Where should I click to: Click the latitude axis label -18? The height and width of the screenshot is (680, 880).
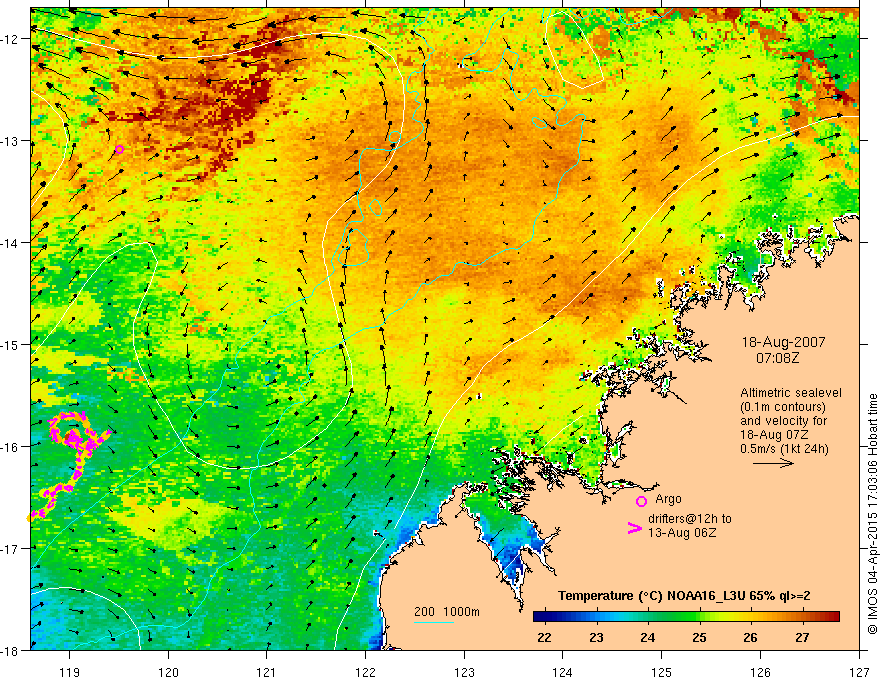click(x=10, y=650)
